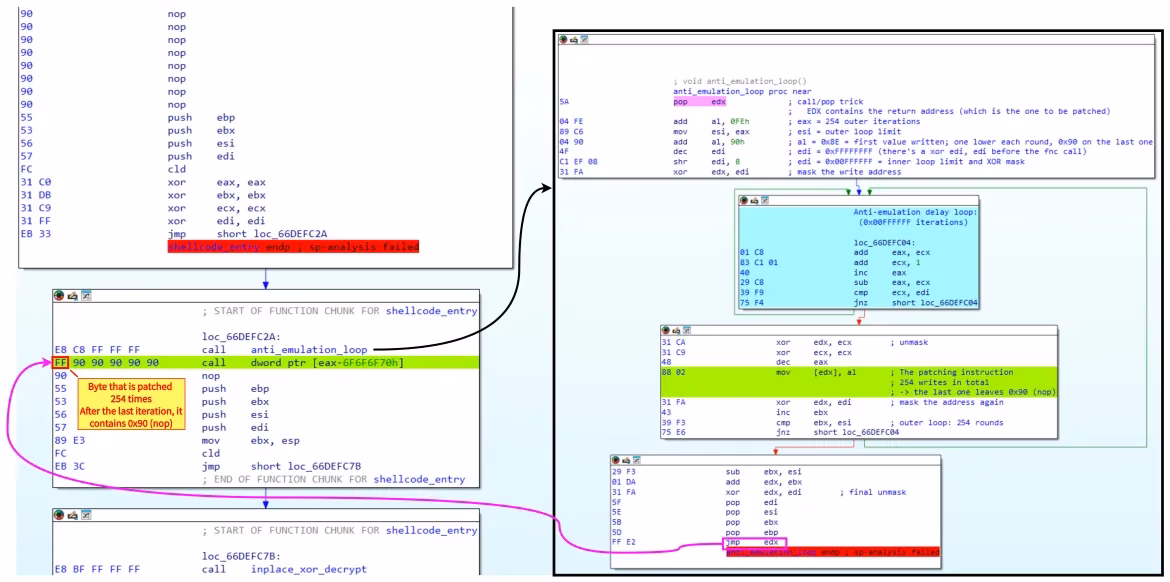
Task: Click 'dec eax' instruction
Action: click(802, 362)
